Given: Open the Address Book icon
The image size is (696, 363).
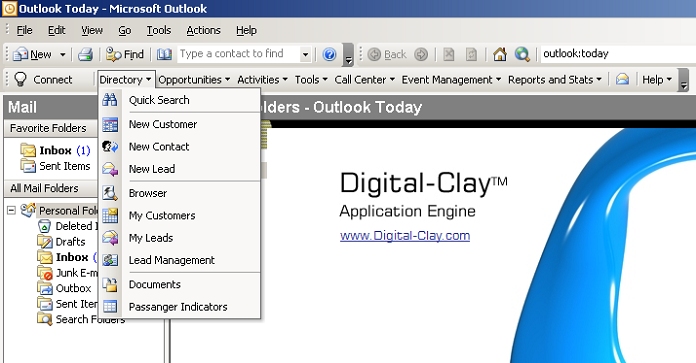Looking at the screenshot, I should pos(164,54).
